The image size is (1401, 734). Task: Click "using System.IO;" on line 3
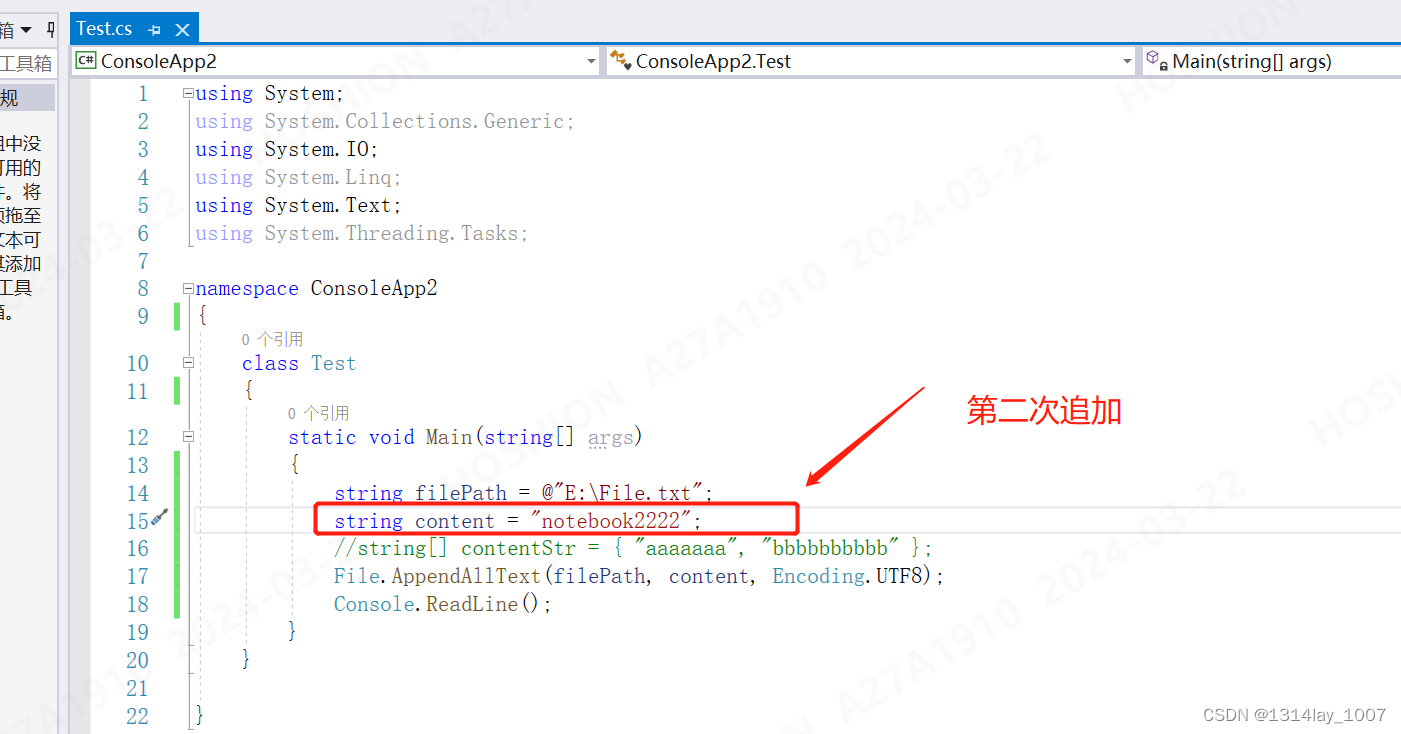tap(287, 150)
